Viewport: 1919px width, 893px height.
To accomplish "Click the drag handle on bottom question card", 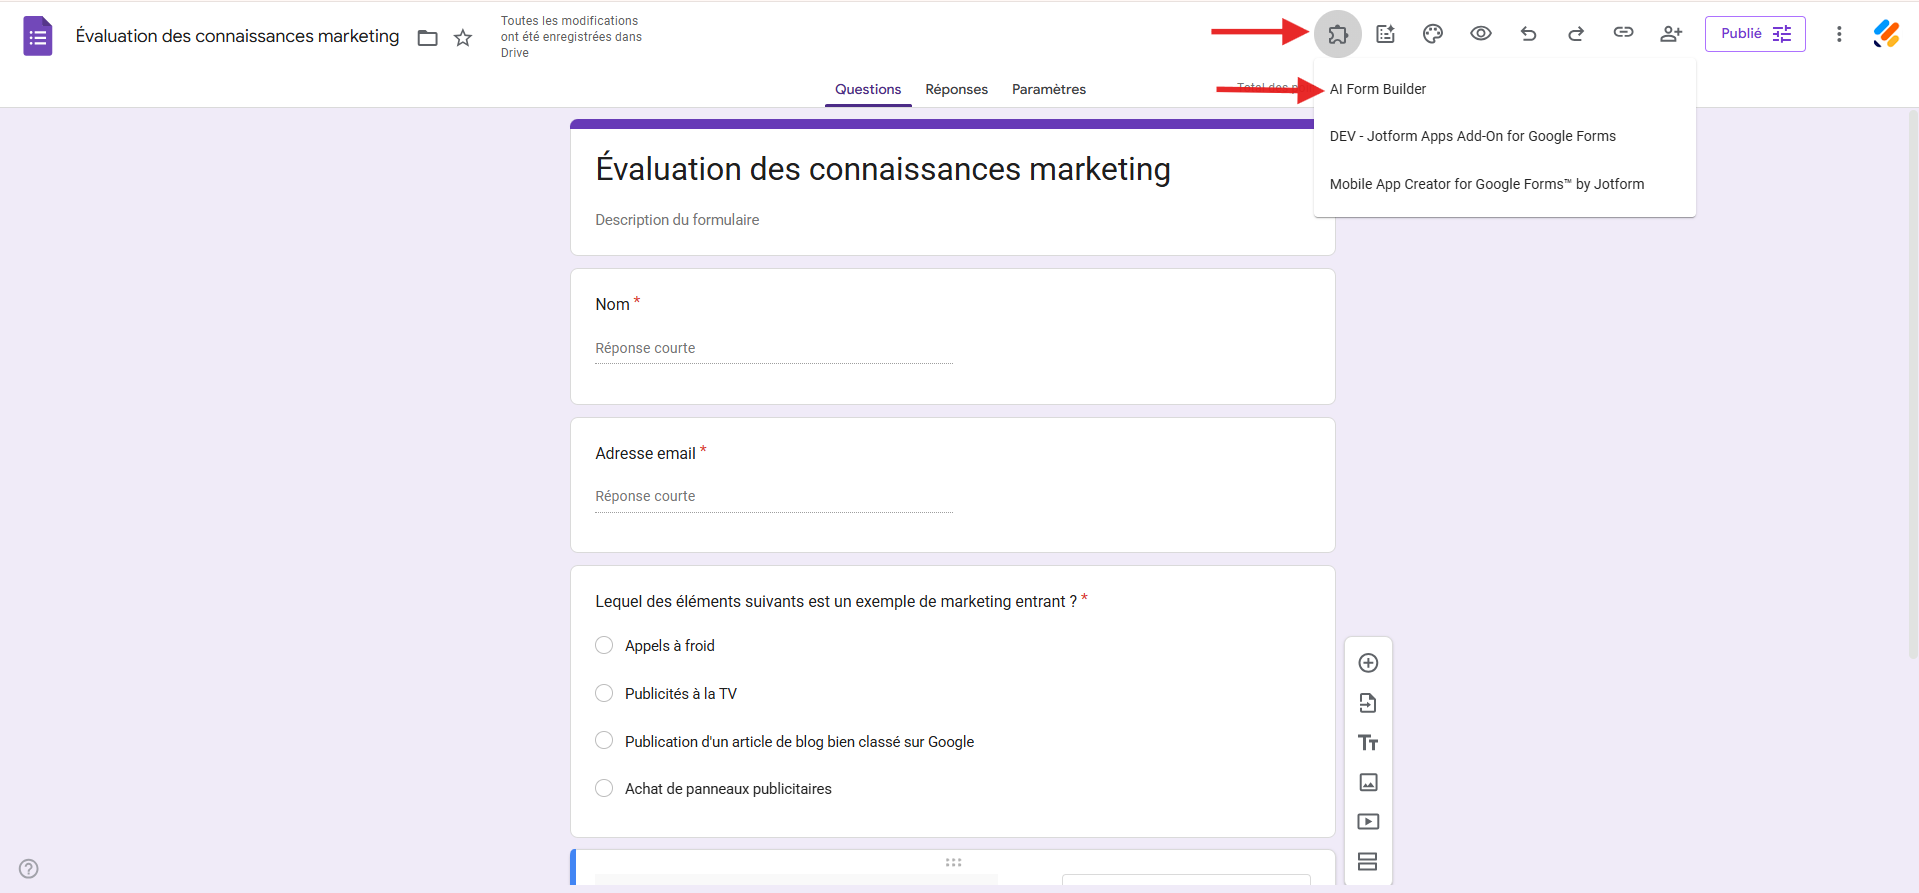I will tap(953, 862).
